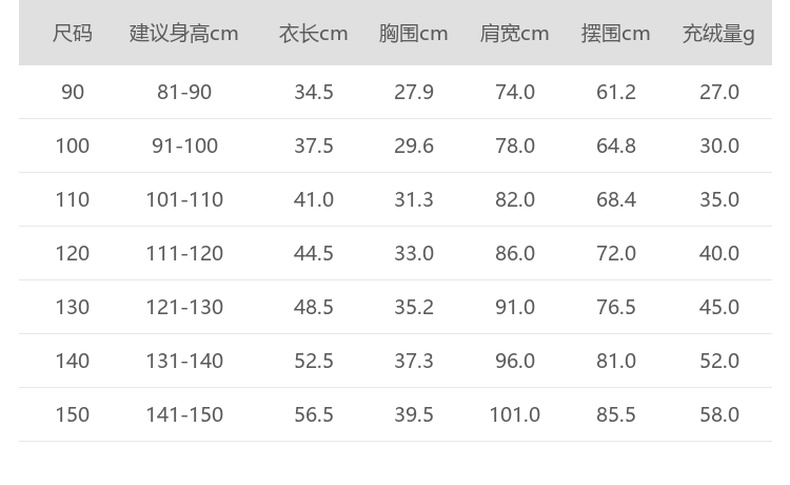Image resolution: width=790 pixels, height=485 pixels.
Task: Select size 130 in the size column
Action: click(72, 307)
